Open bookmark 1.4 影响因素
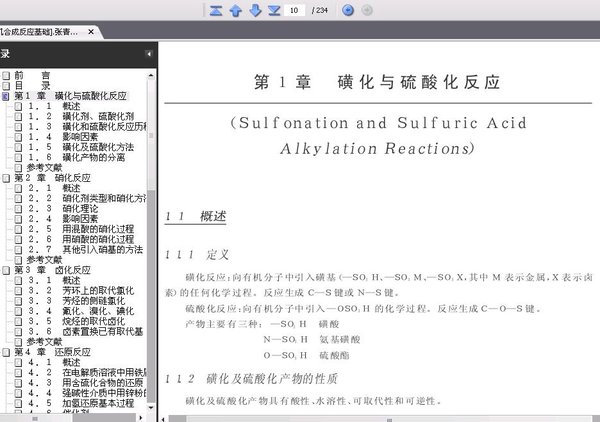Image resolution: width=600 pixels, height=422 pixels. [x=63, y=137]
